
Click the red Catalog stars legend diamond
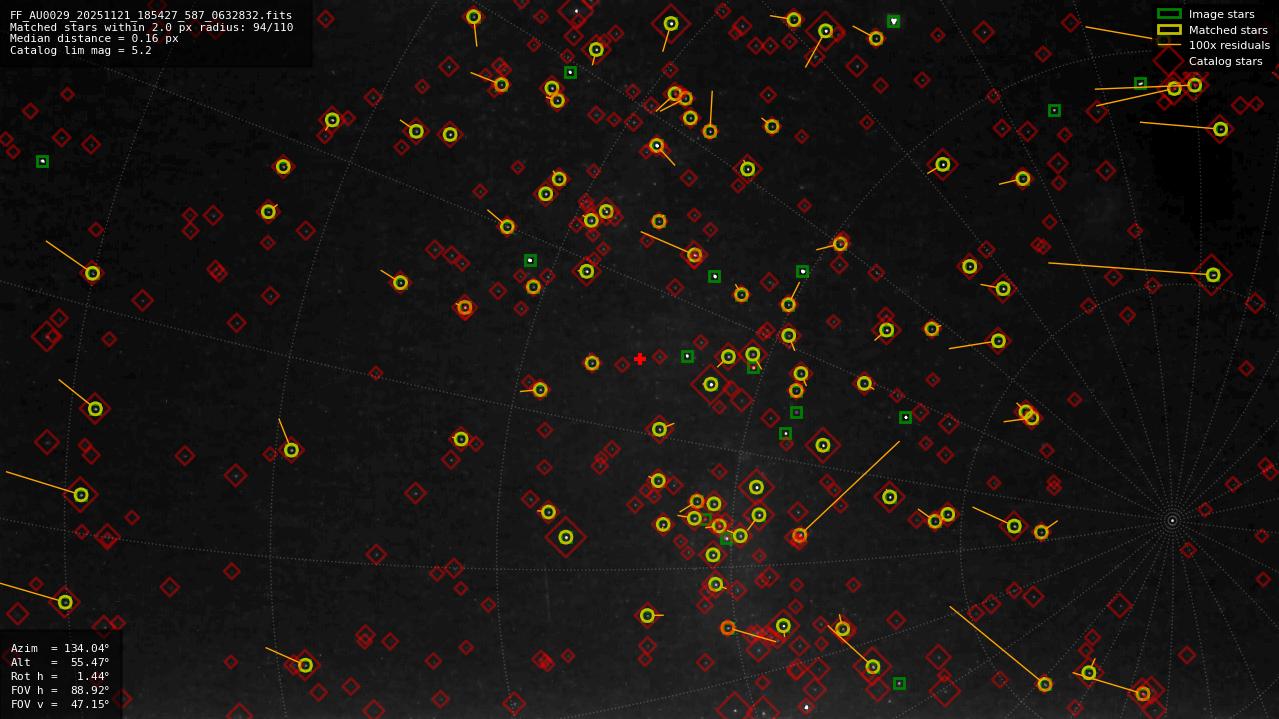pyautogui.click(x=1166, y=61)
